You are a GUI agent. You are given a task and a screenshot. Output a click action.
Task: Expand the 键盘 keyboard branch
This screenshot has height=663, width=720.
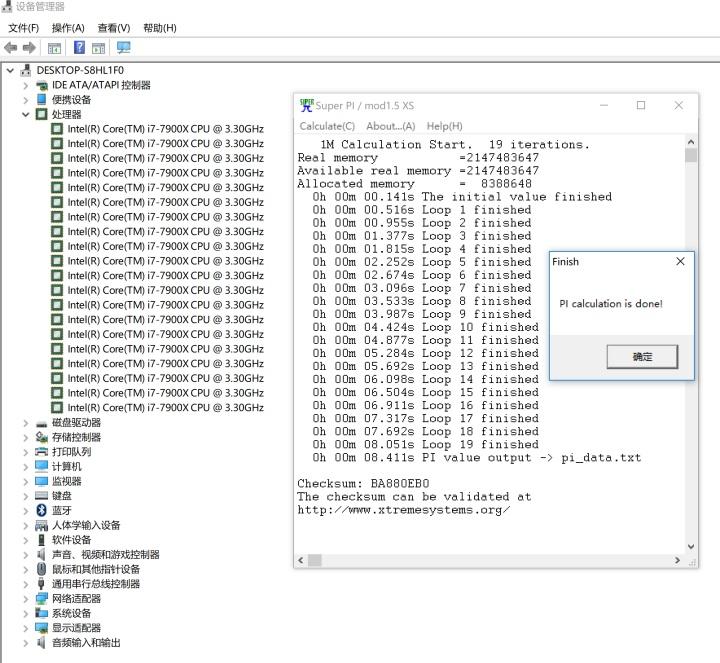(x=26, y=496)
